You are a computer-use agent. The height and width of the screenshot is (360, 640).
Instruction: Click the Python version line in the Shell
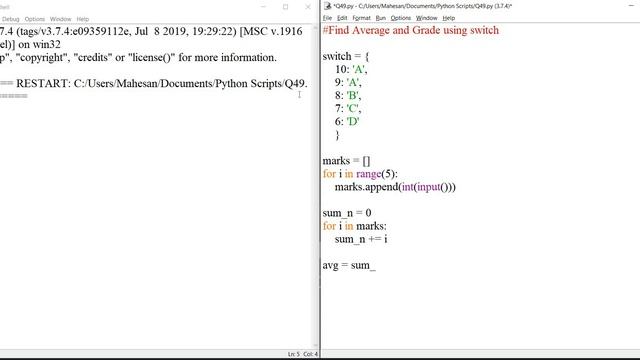[x=151, y=31]
